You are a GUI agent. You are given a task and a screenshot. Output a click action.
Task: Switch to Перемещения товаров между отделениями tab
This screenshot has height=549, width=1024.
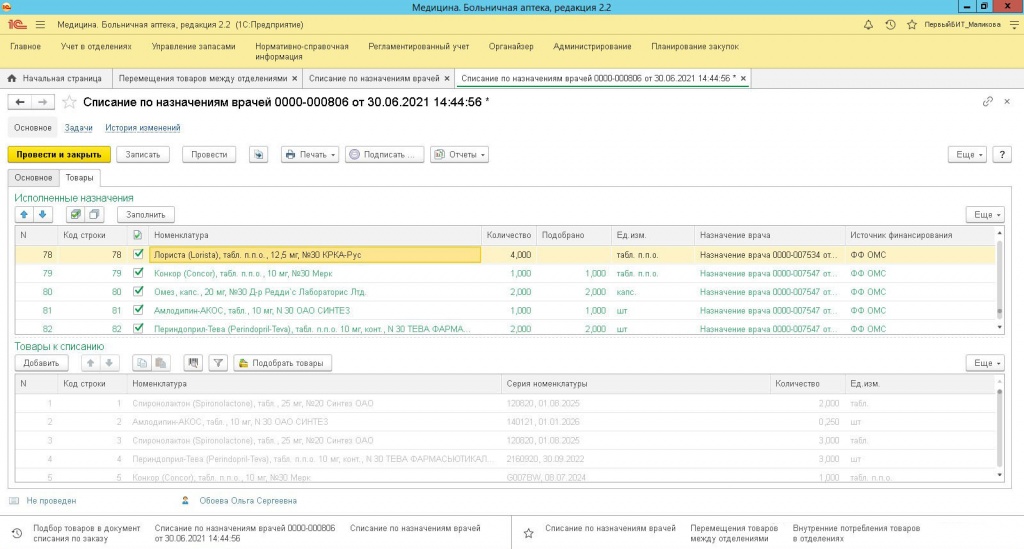click(203, 78)
